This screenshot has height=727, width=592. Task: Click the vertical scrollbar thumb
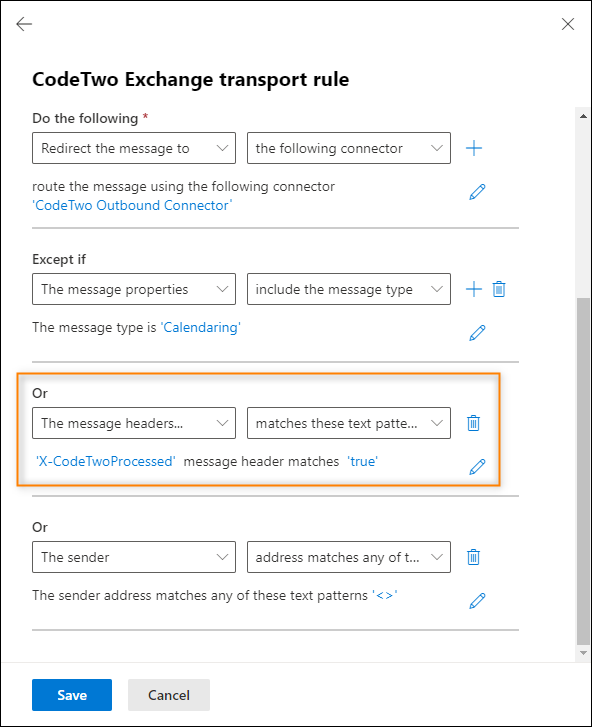click(584, 471)
